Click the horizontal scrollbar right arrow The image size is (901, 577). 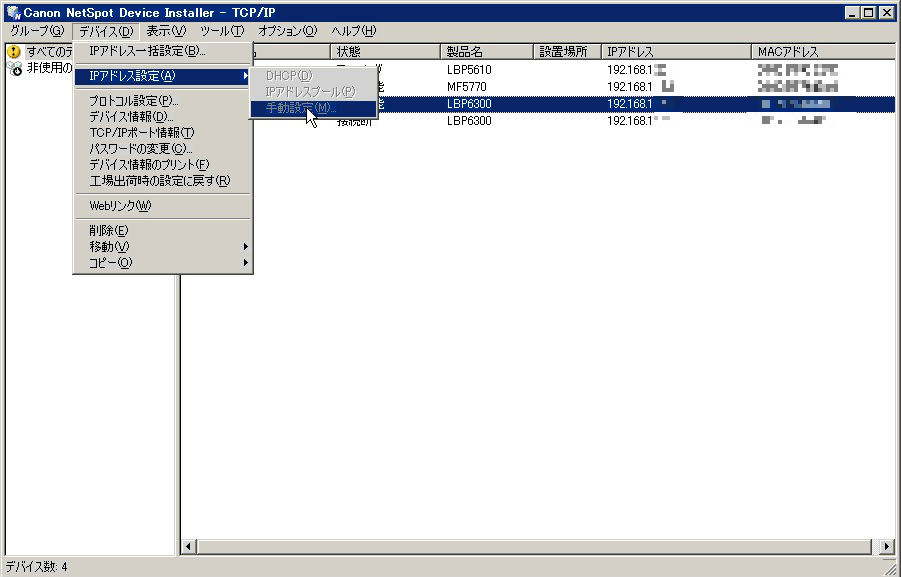pos(888,547)
